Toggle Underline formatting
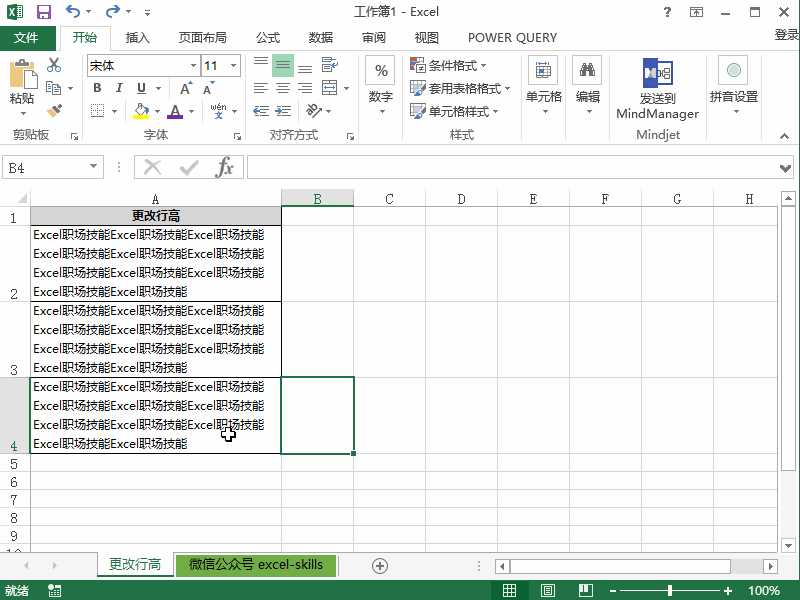 coord(141,88)
